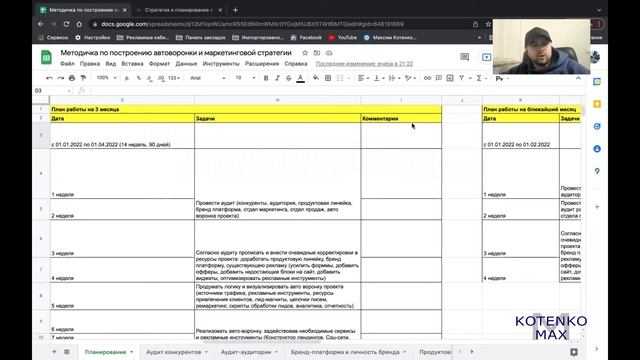This screenshot has height=360, width=640.
Task: Open Google Calendar in the side panel
Action: tap(597, 82)
